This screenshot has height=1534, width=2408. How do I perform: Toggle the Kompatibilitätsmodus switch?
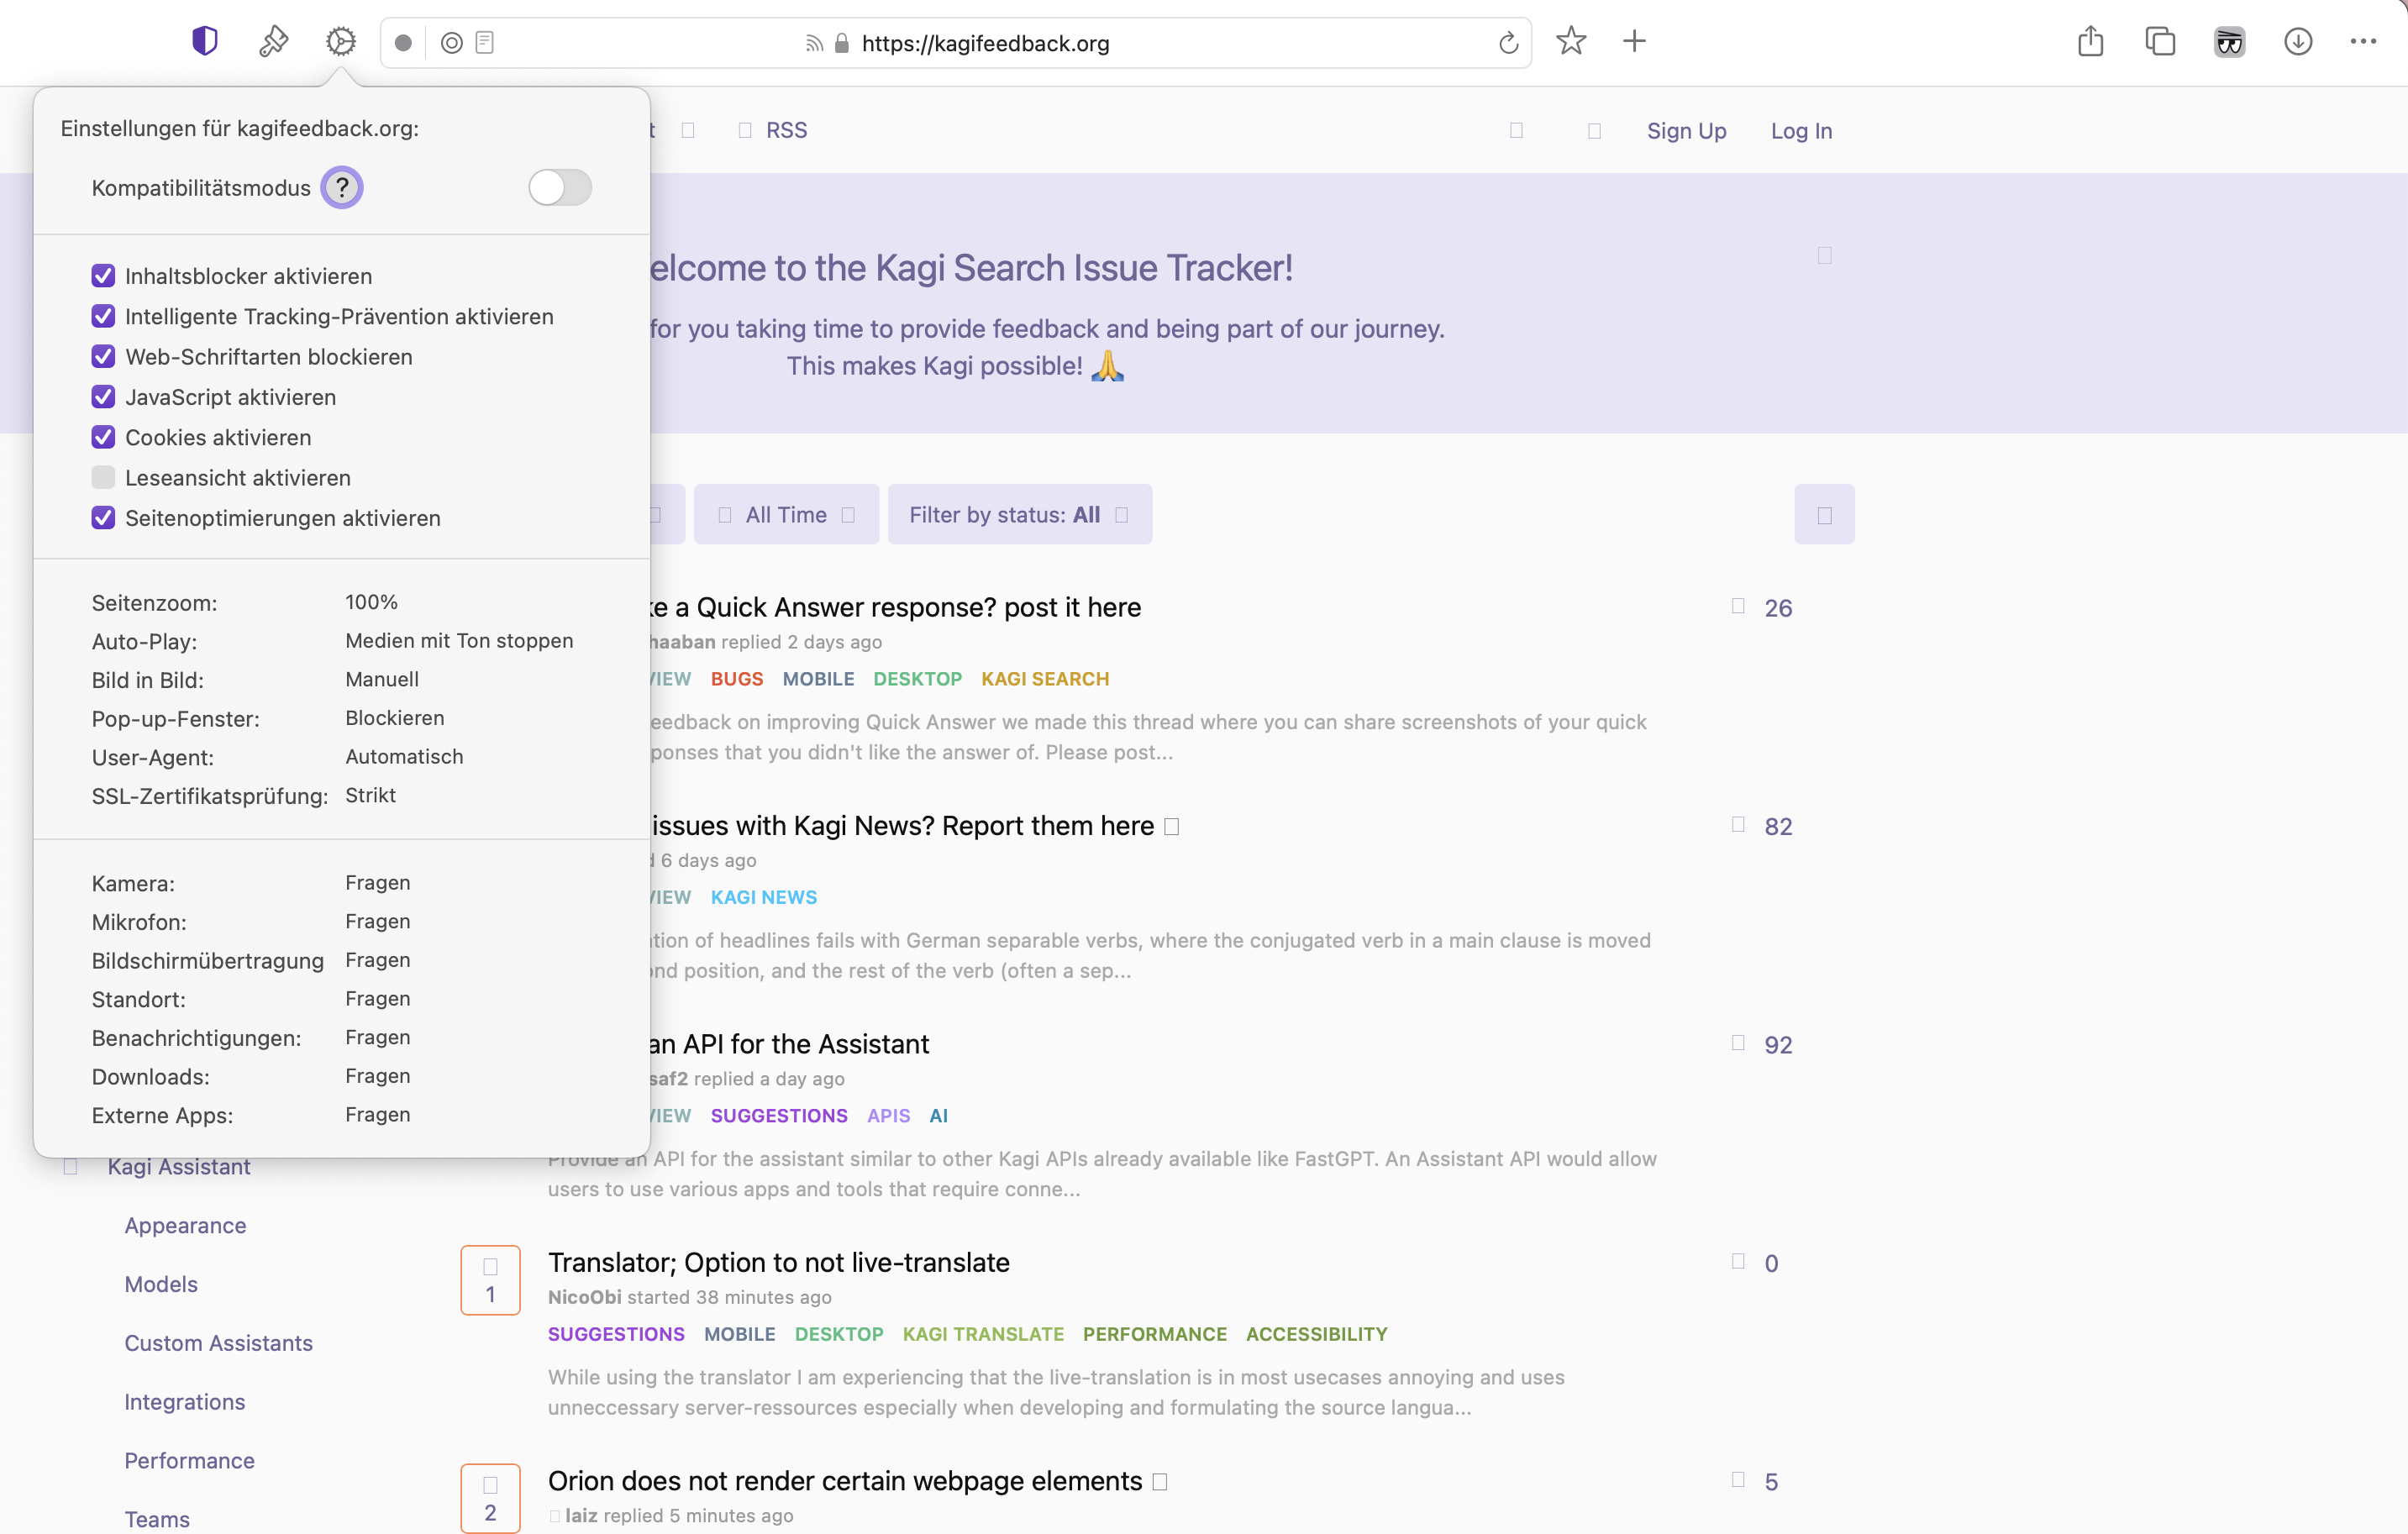560,187
